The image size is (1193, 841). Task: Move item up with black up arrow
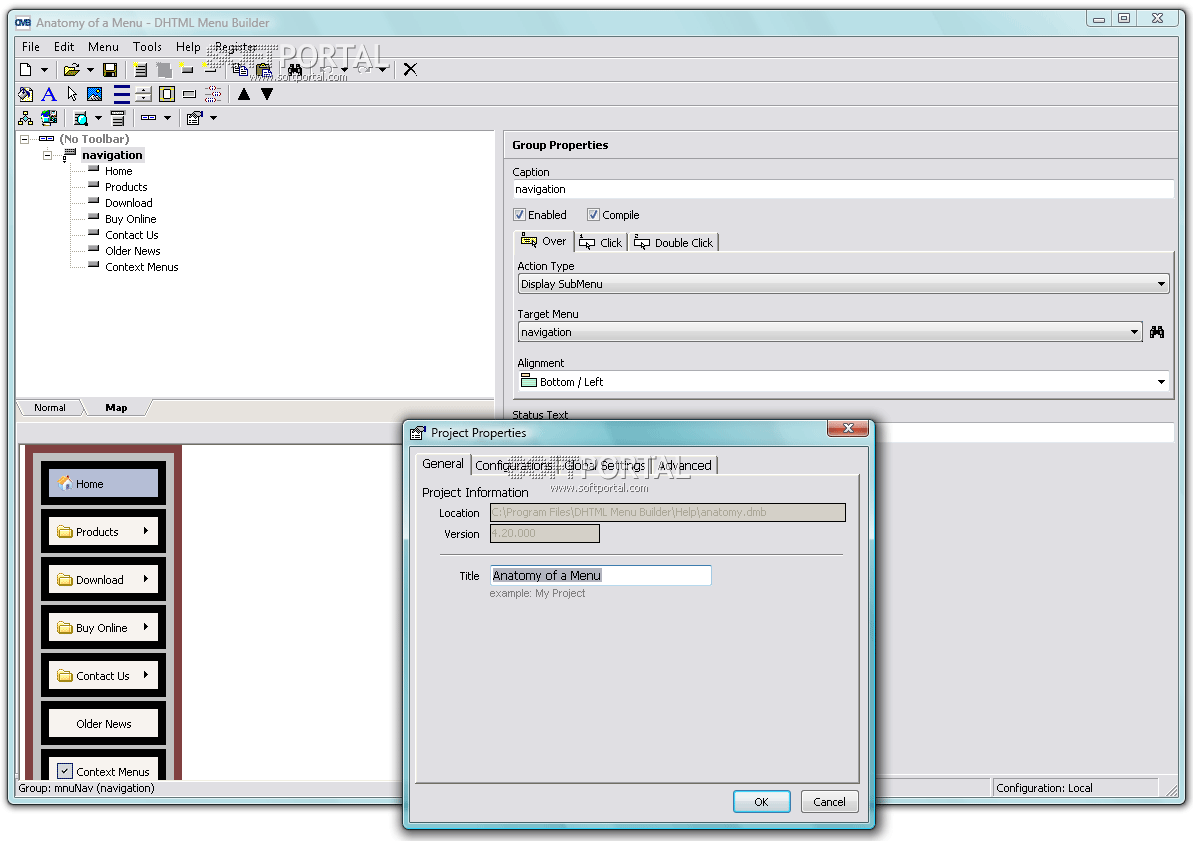pyautogui.click(x=243, y=94)
